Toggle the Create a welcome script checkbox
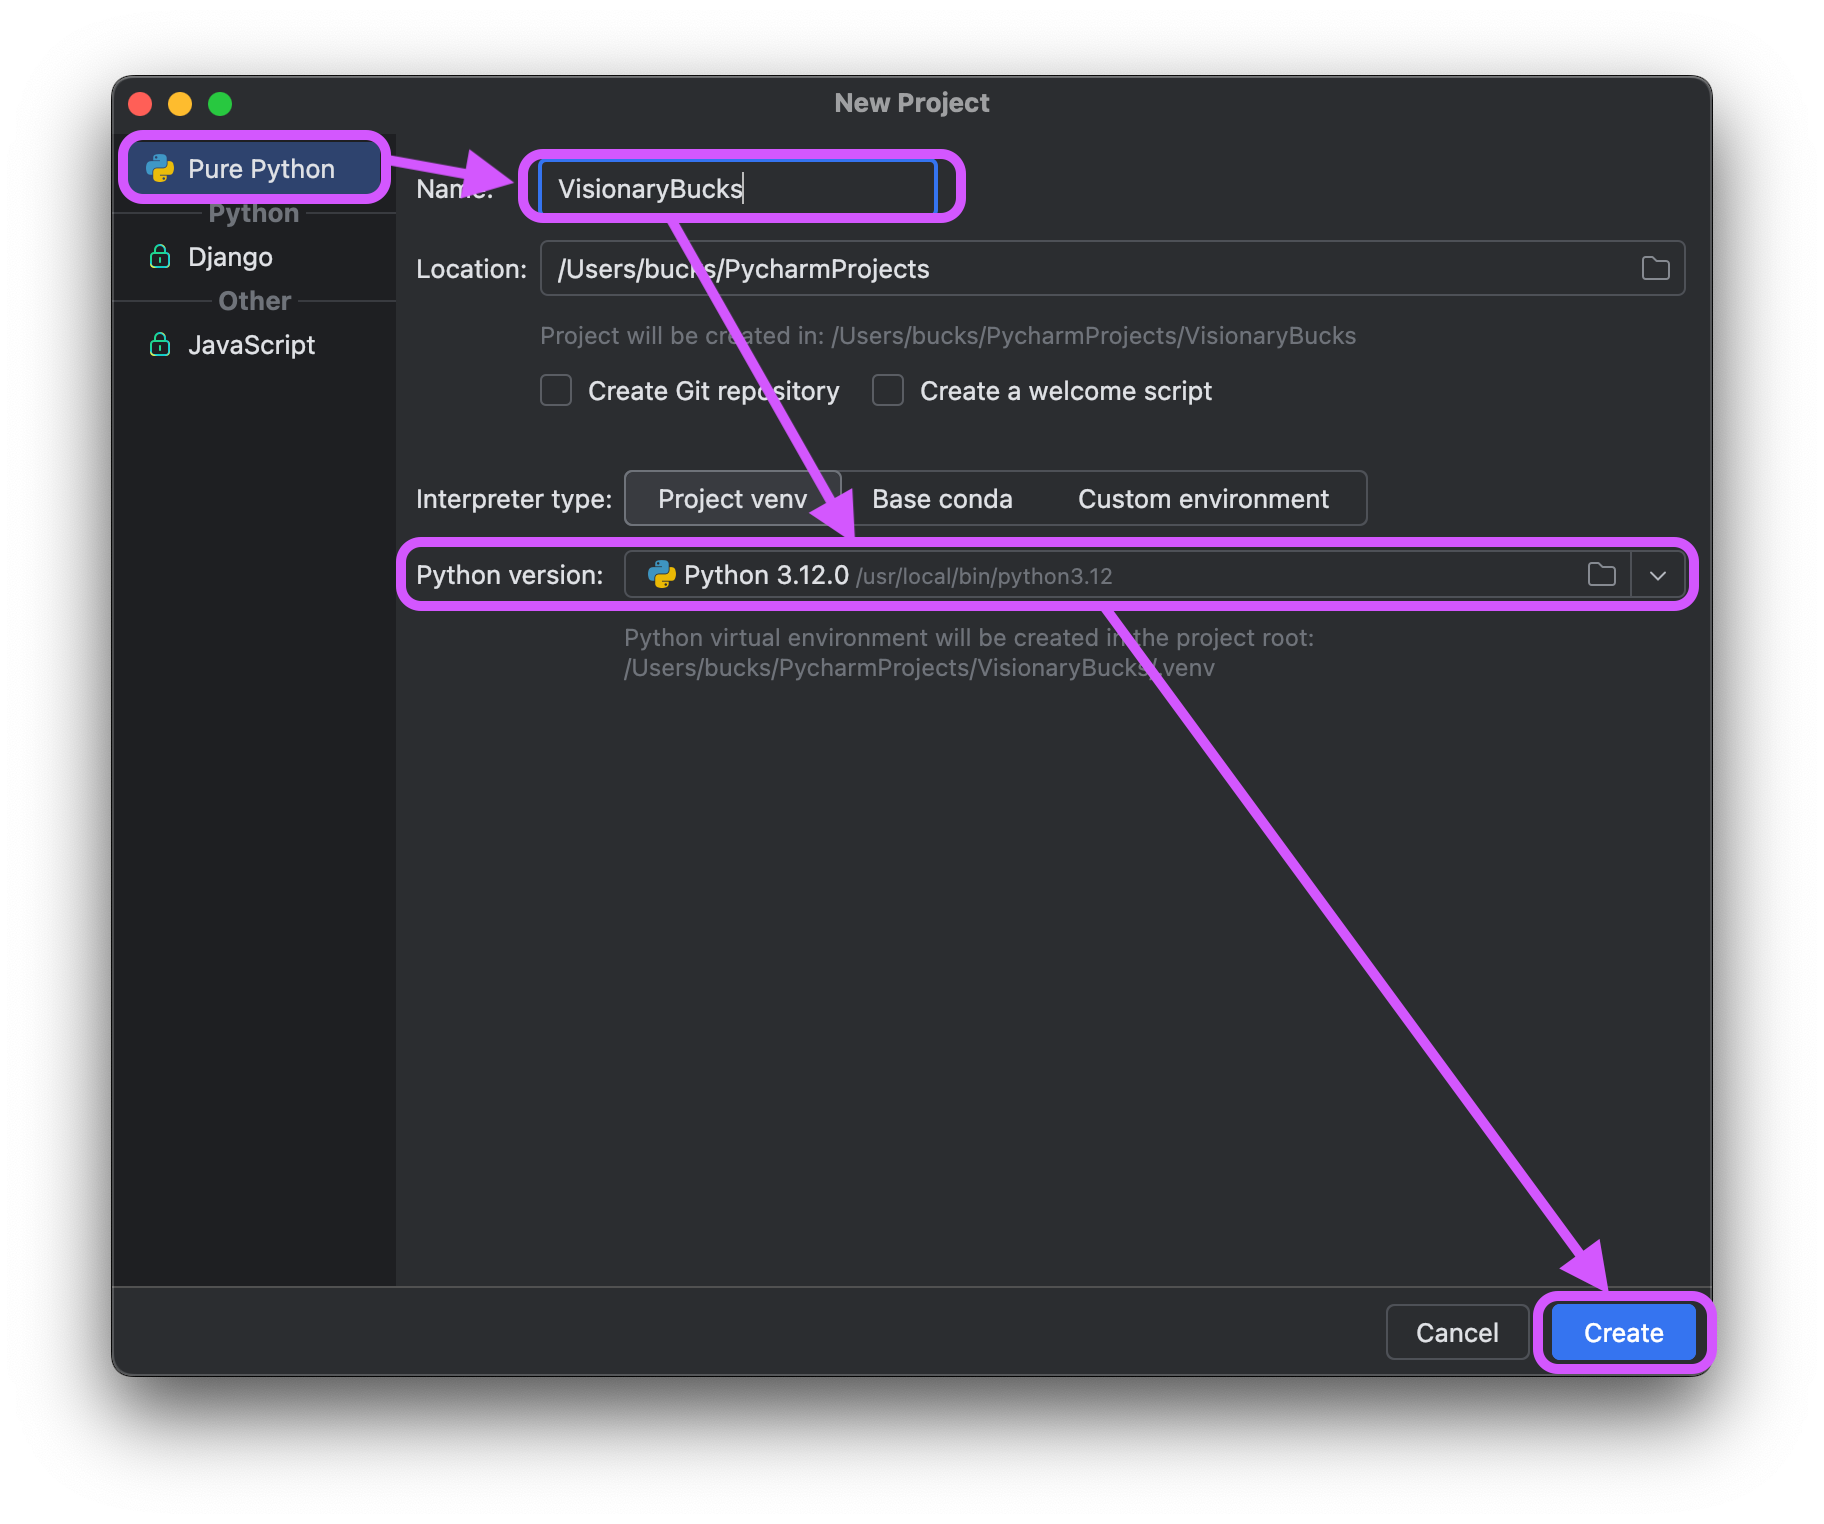This screenshot has width=1824, height=1524. (x=888, y=391)
